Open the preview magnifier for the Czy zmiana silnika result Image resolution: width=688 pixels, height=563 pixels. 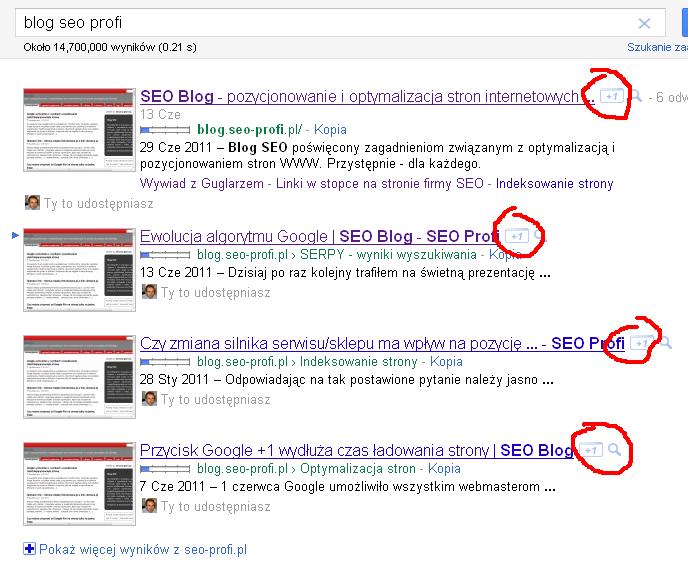[x=666, y=343]
